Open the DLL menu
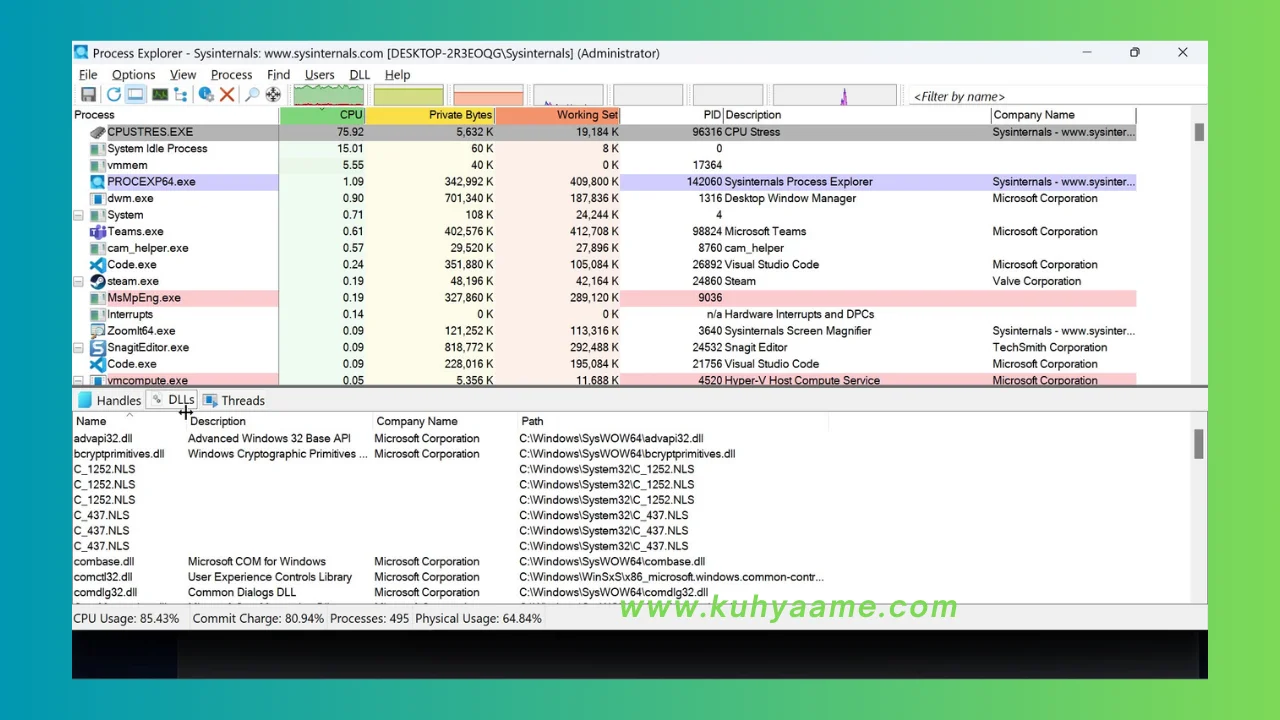 pos(359,74)
